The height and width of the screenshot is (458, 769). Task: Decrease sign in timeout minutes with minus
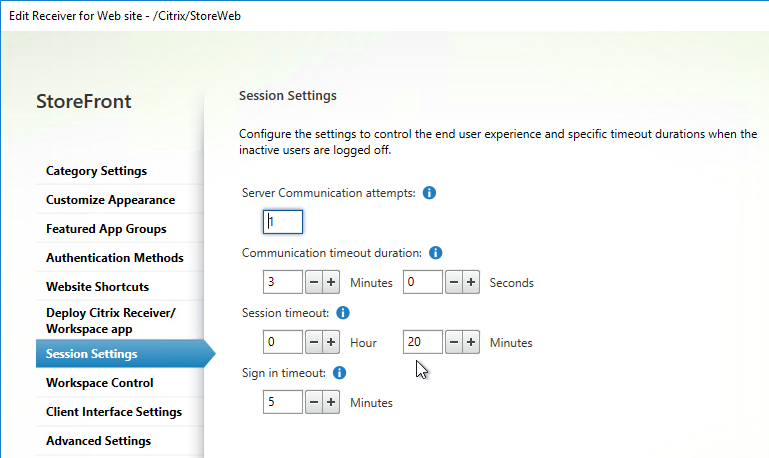(314, 402)
